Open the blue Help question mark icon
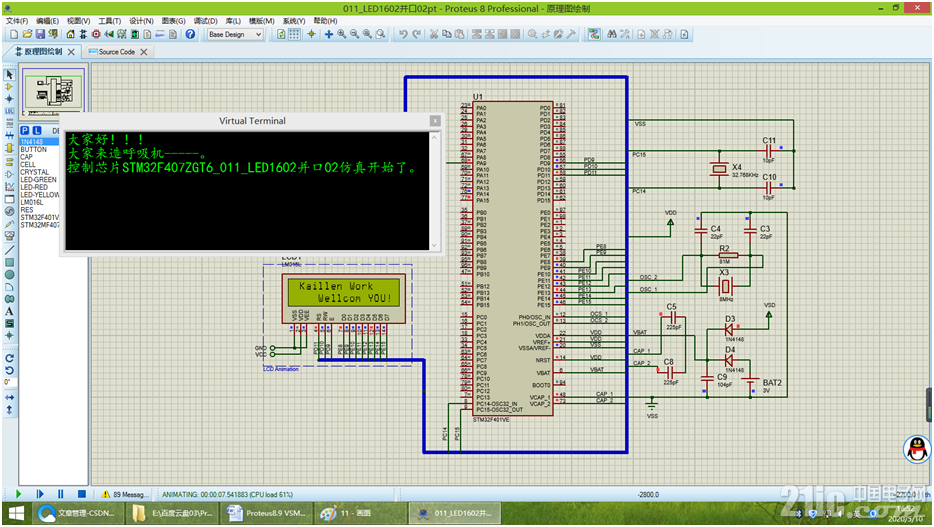Viewport: 934px width, 527px height. (190, 35)
